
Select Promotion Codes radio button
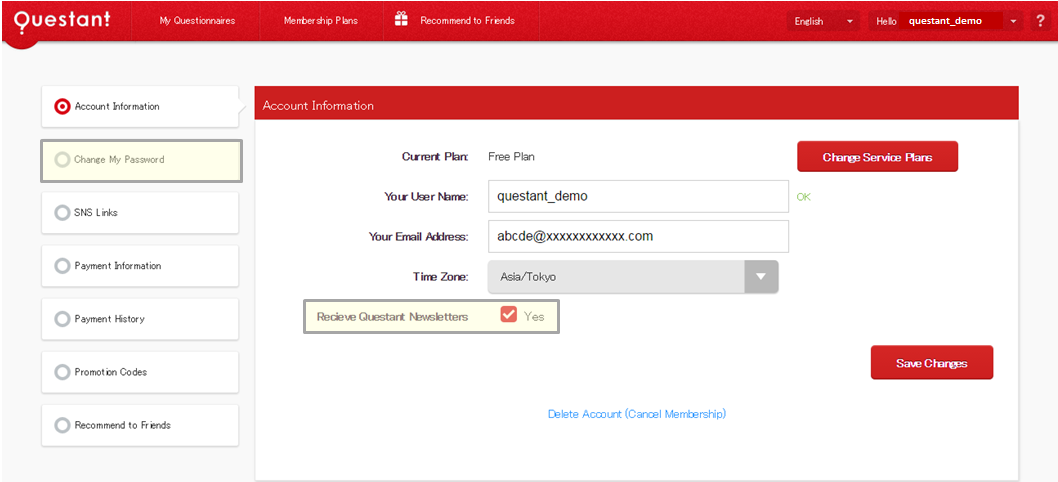tap(62, 372)
